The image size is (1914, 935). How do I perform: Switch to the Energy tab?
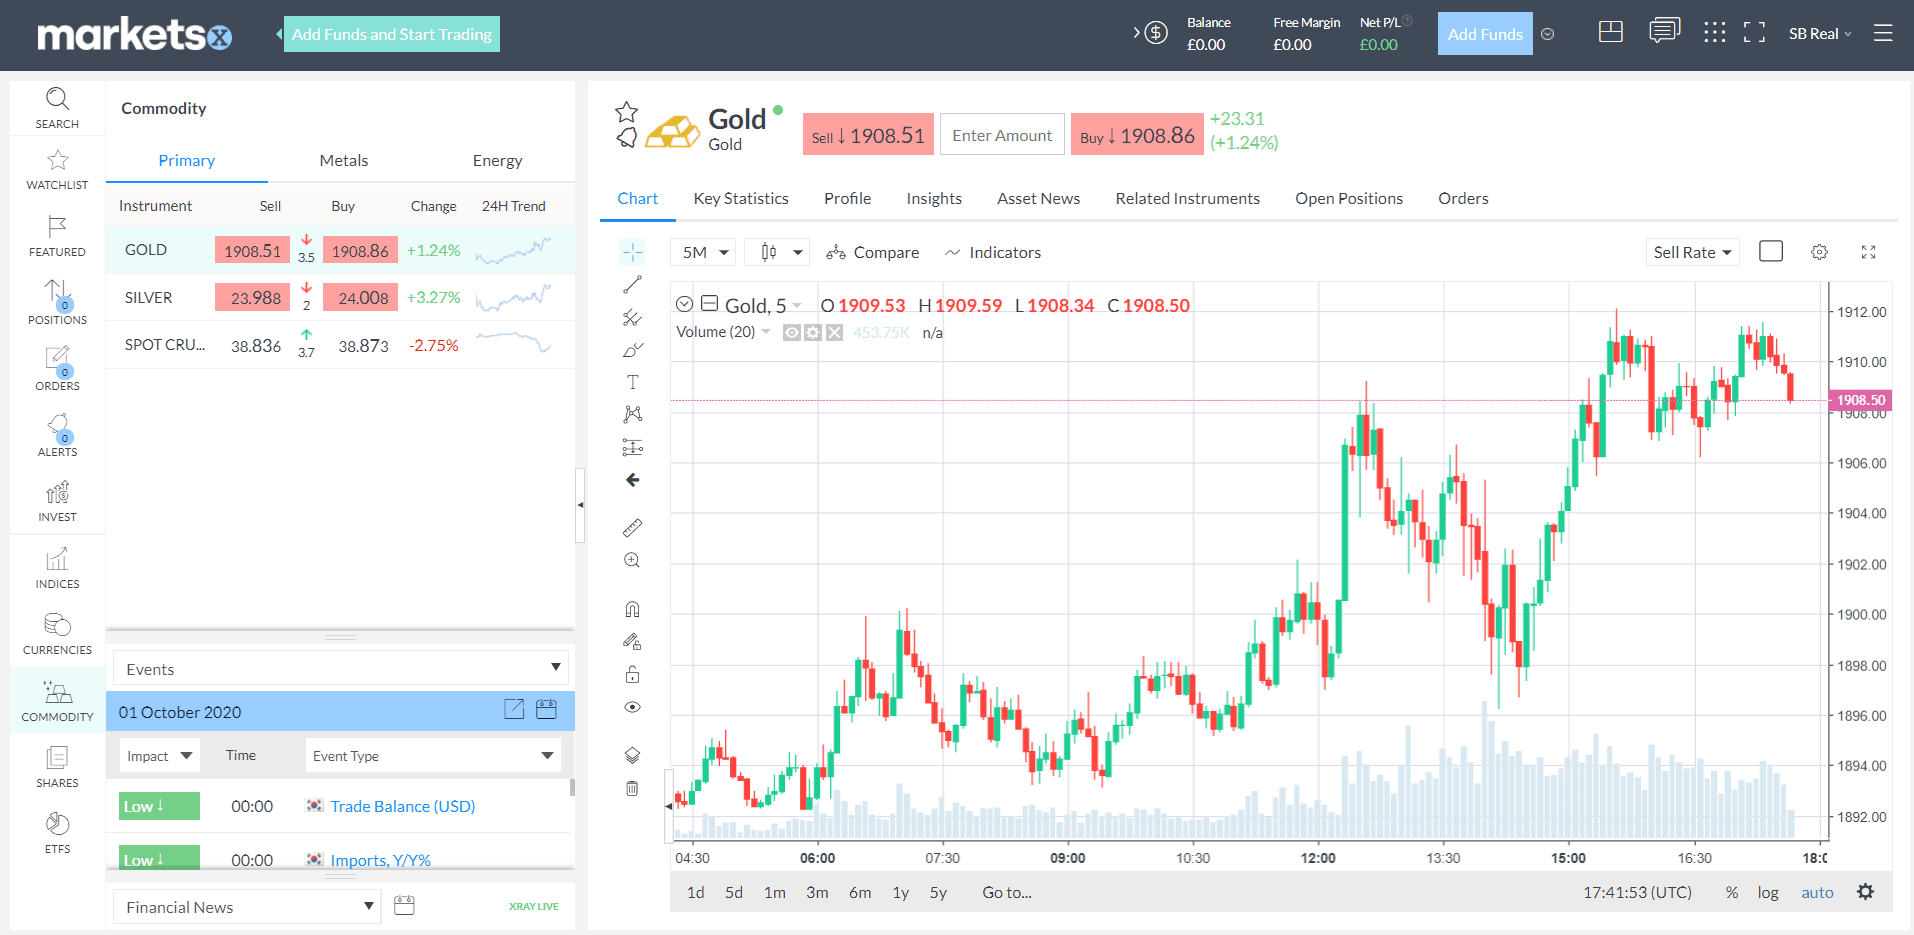pos(497,160)
